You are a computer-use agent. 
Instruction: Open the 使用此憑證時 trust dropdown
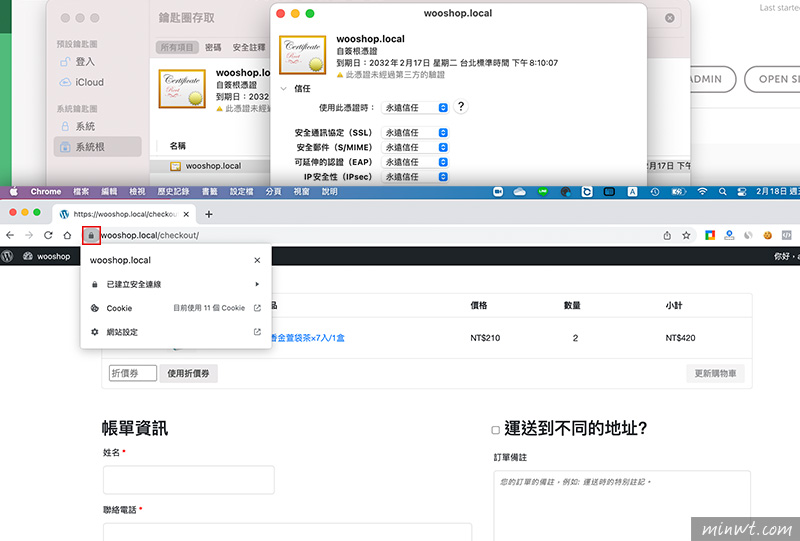pos(415,108)
